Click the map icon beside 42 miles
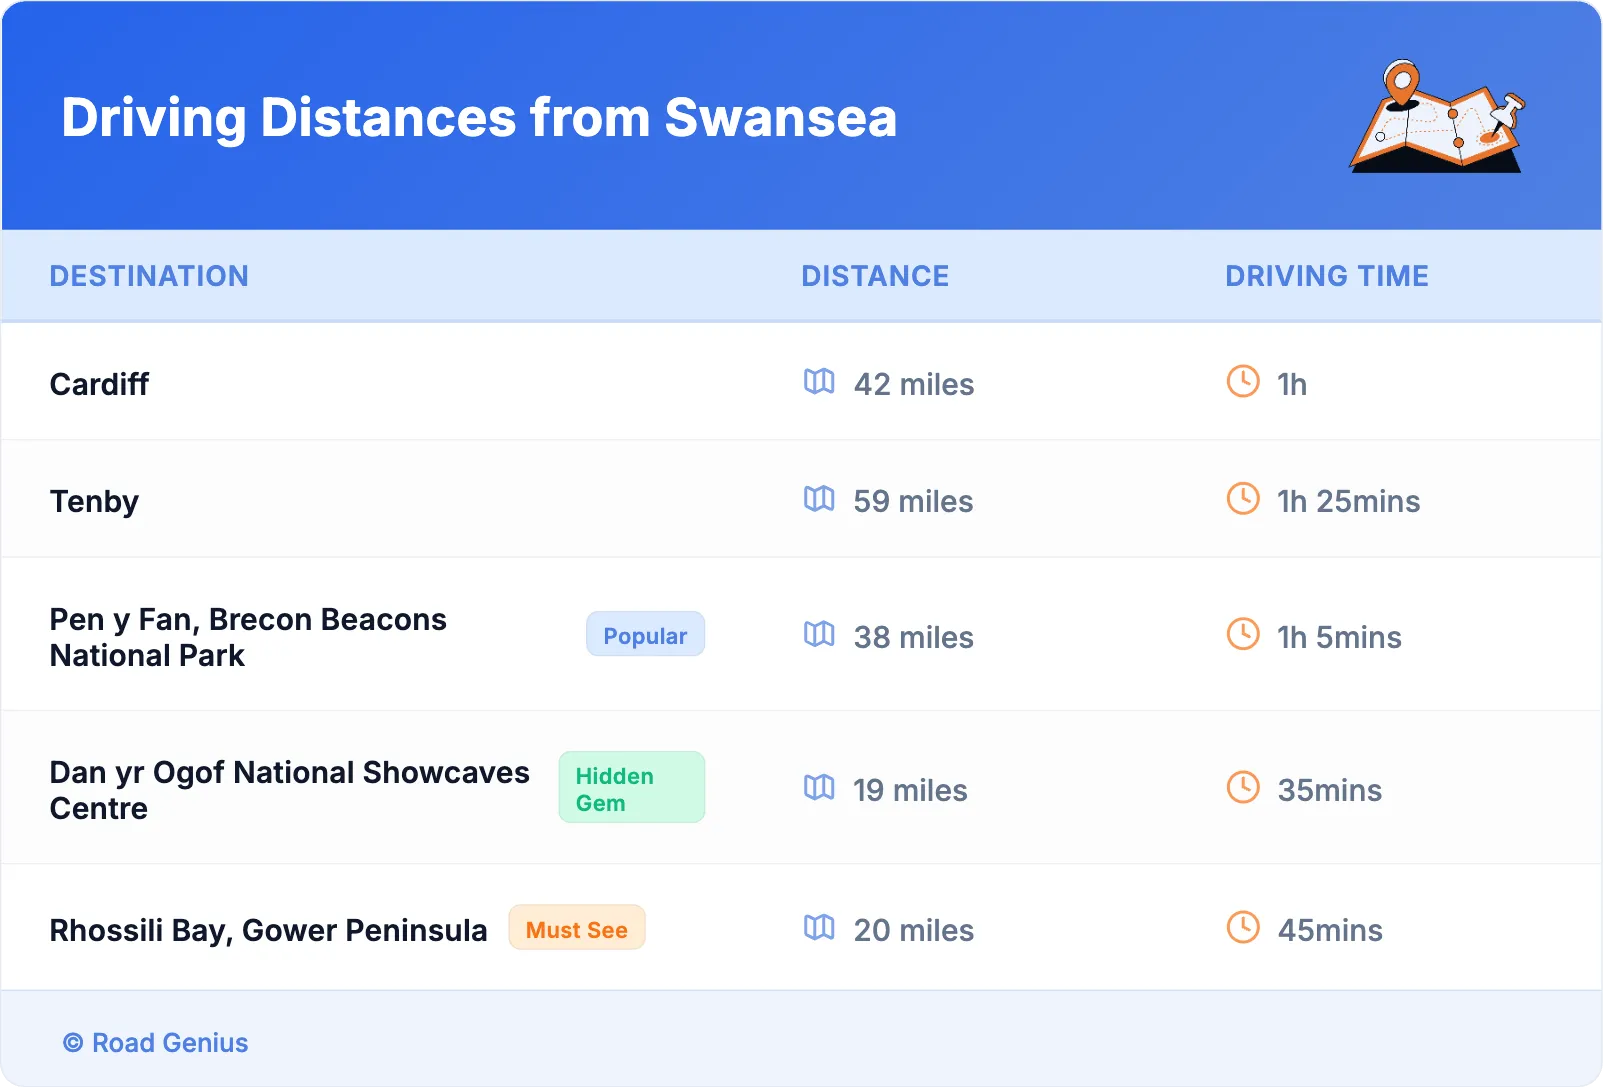This screenshot has height=1088, width=1604. pos(819,382)
